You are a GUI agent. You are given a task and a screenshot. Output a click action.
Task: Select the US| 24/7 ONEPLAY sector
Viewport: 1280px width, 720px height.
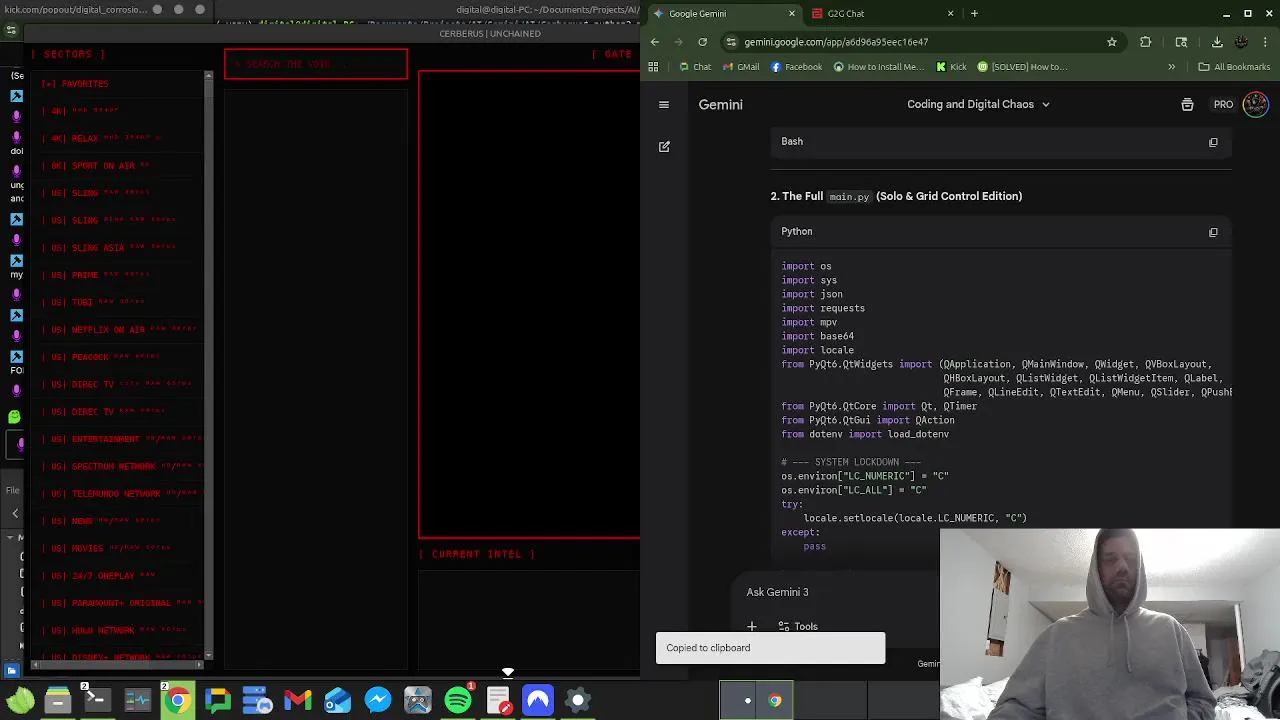pos(116,576)
